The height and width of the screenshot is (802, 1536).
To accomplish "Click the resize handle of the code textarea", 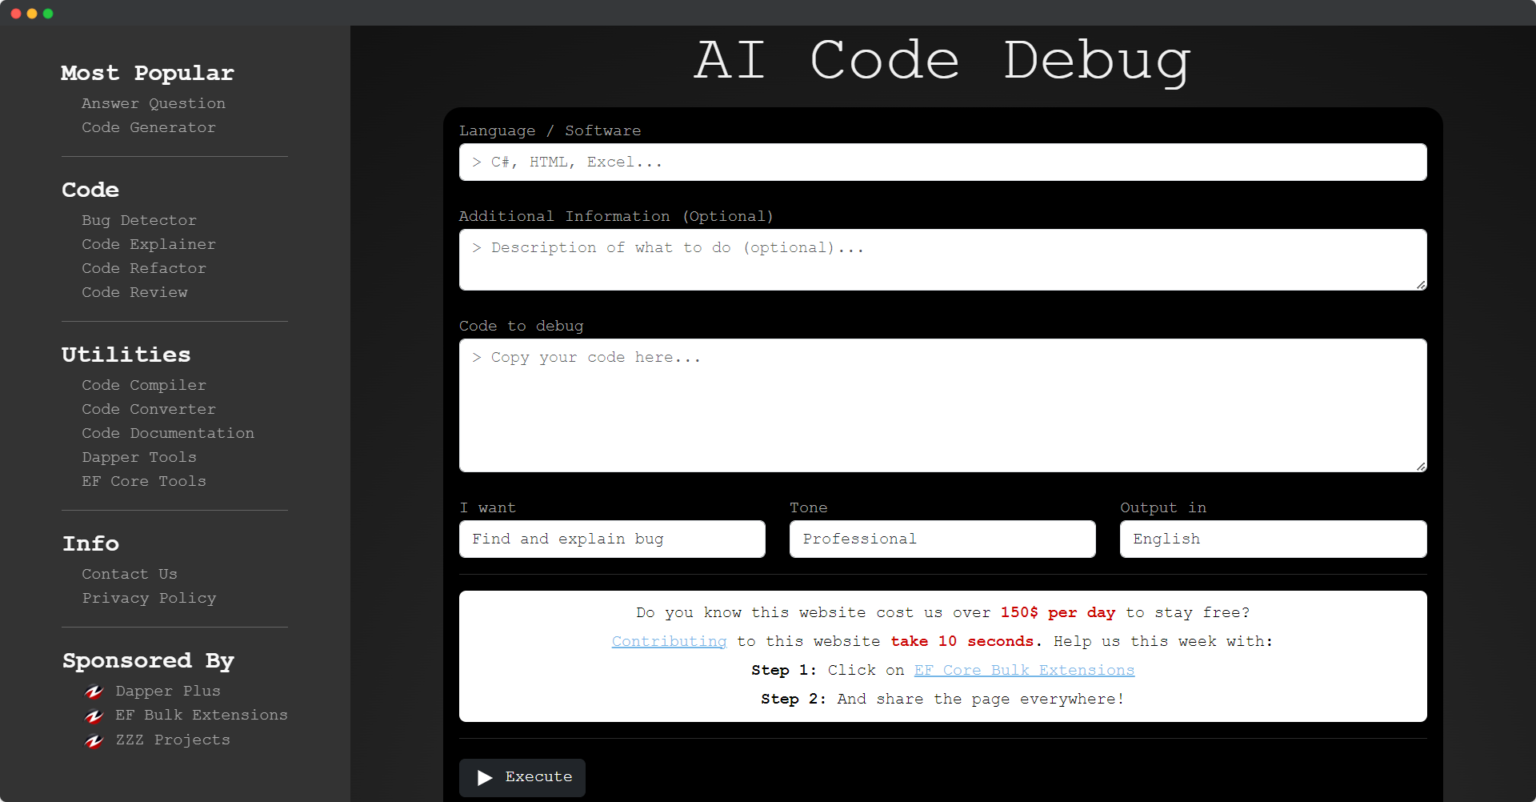I will coord(1421,464).
